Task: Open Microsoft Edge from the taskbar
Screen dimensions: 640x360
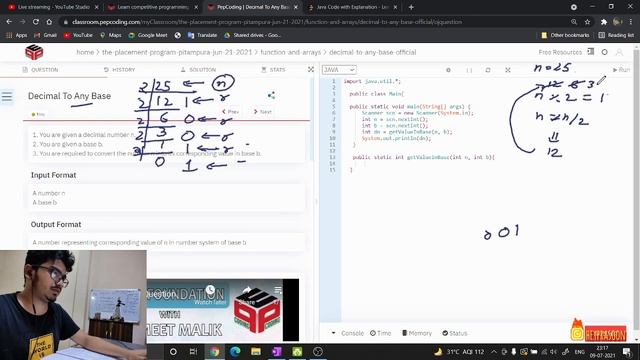Action: tap(235, 351)
